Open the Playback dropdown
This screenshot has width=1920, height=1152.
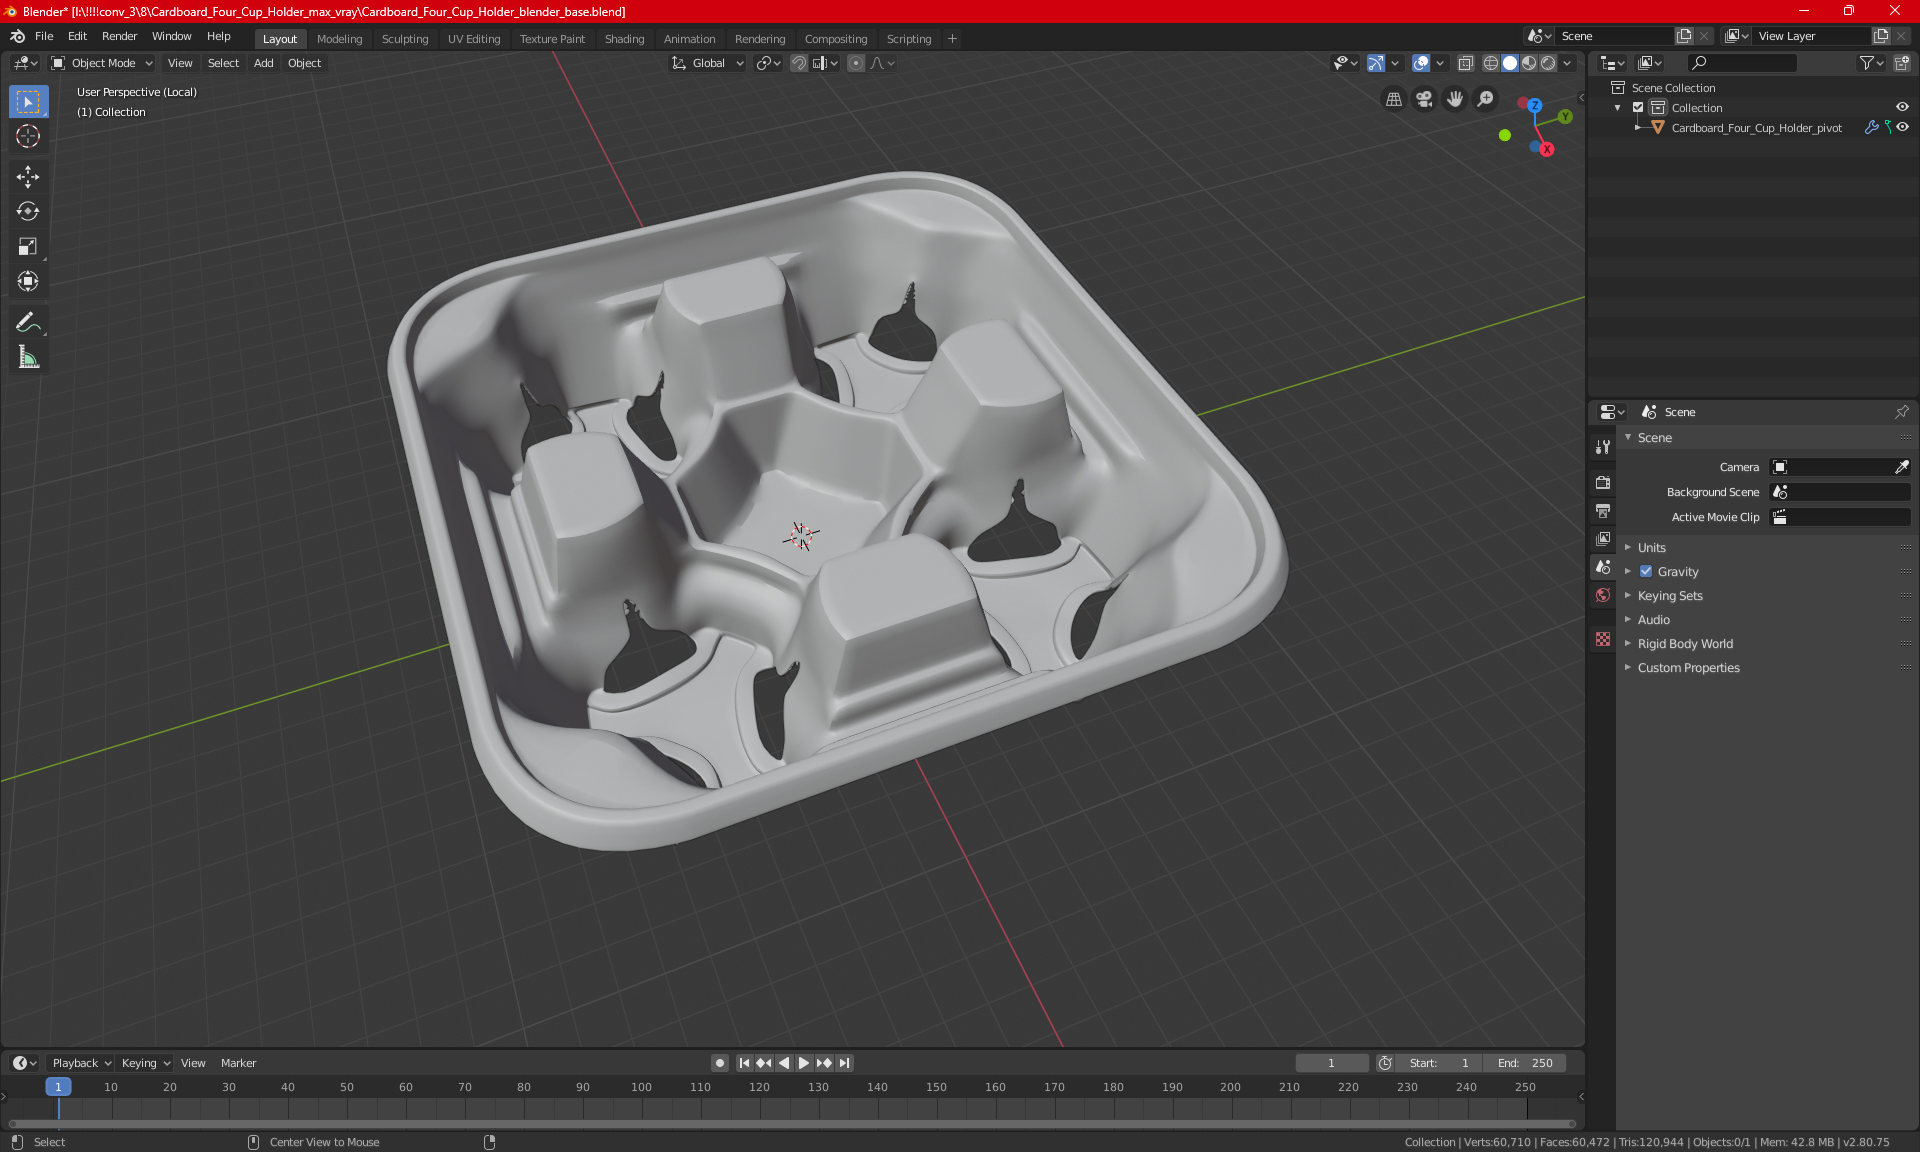click(x=82, y=1063)
